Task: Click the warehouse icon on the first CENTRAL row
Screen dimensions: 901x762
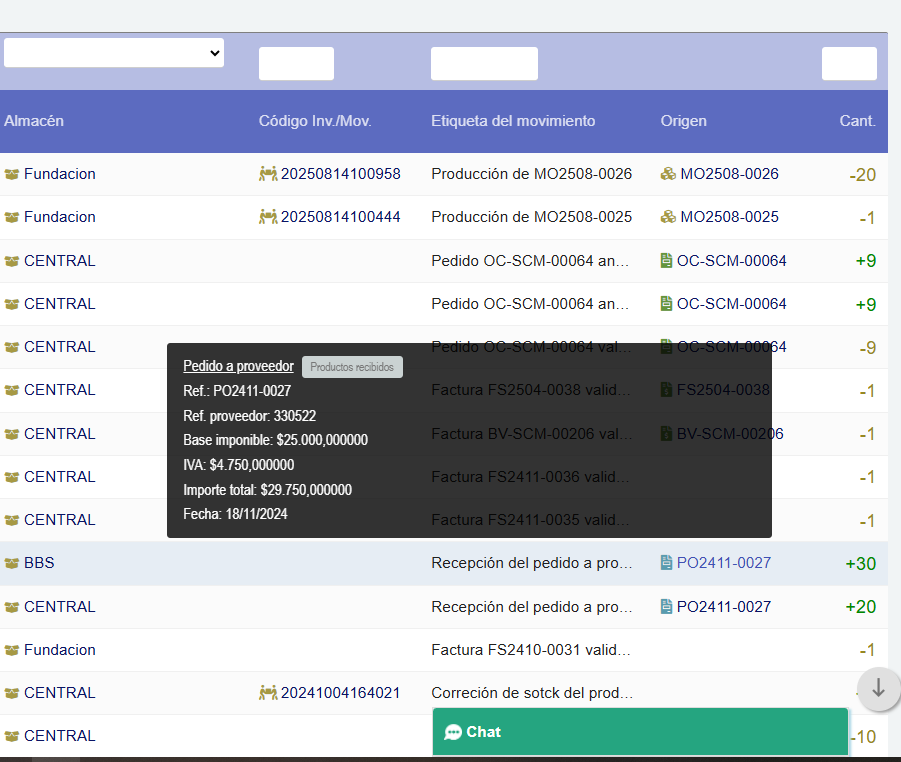Action: pos(11,260)
